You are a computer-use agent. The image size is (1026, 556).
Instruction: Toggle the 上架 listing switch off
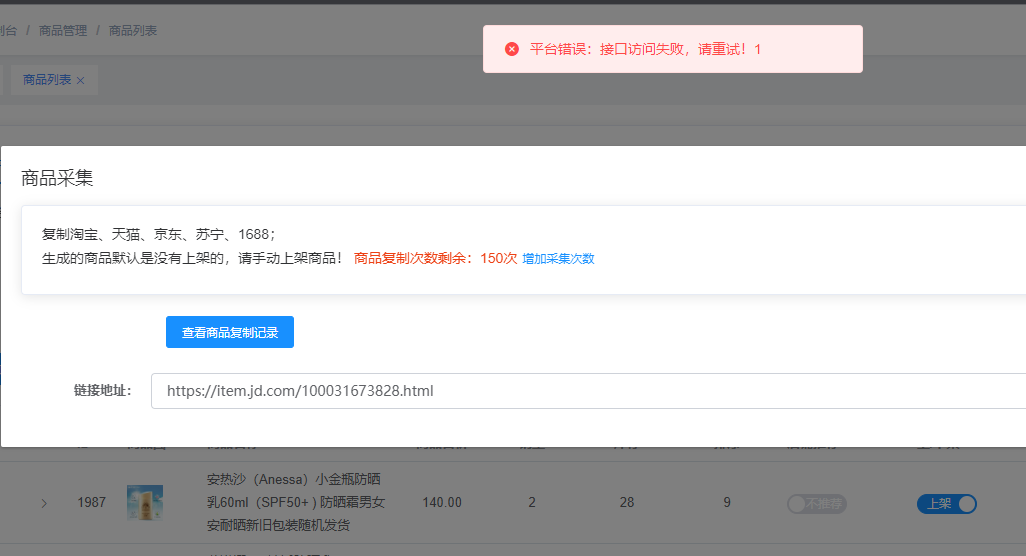pyautogui.click(x=946, y=504)
